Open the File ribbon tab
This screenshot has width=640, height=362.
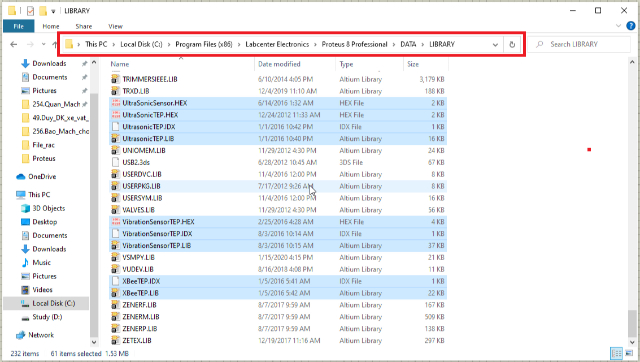pyautogui.click(x=19, y=26)
